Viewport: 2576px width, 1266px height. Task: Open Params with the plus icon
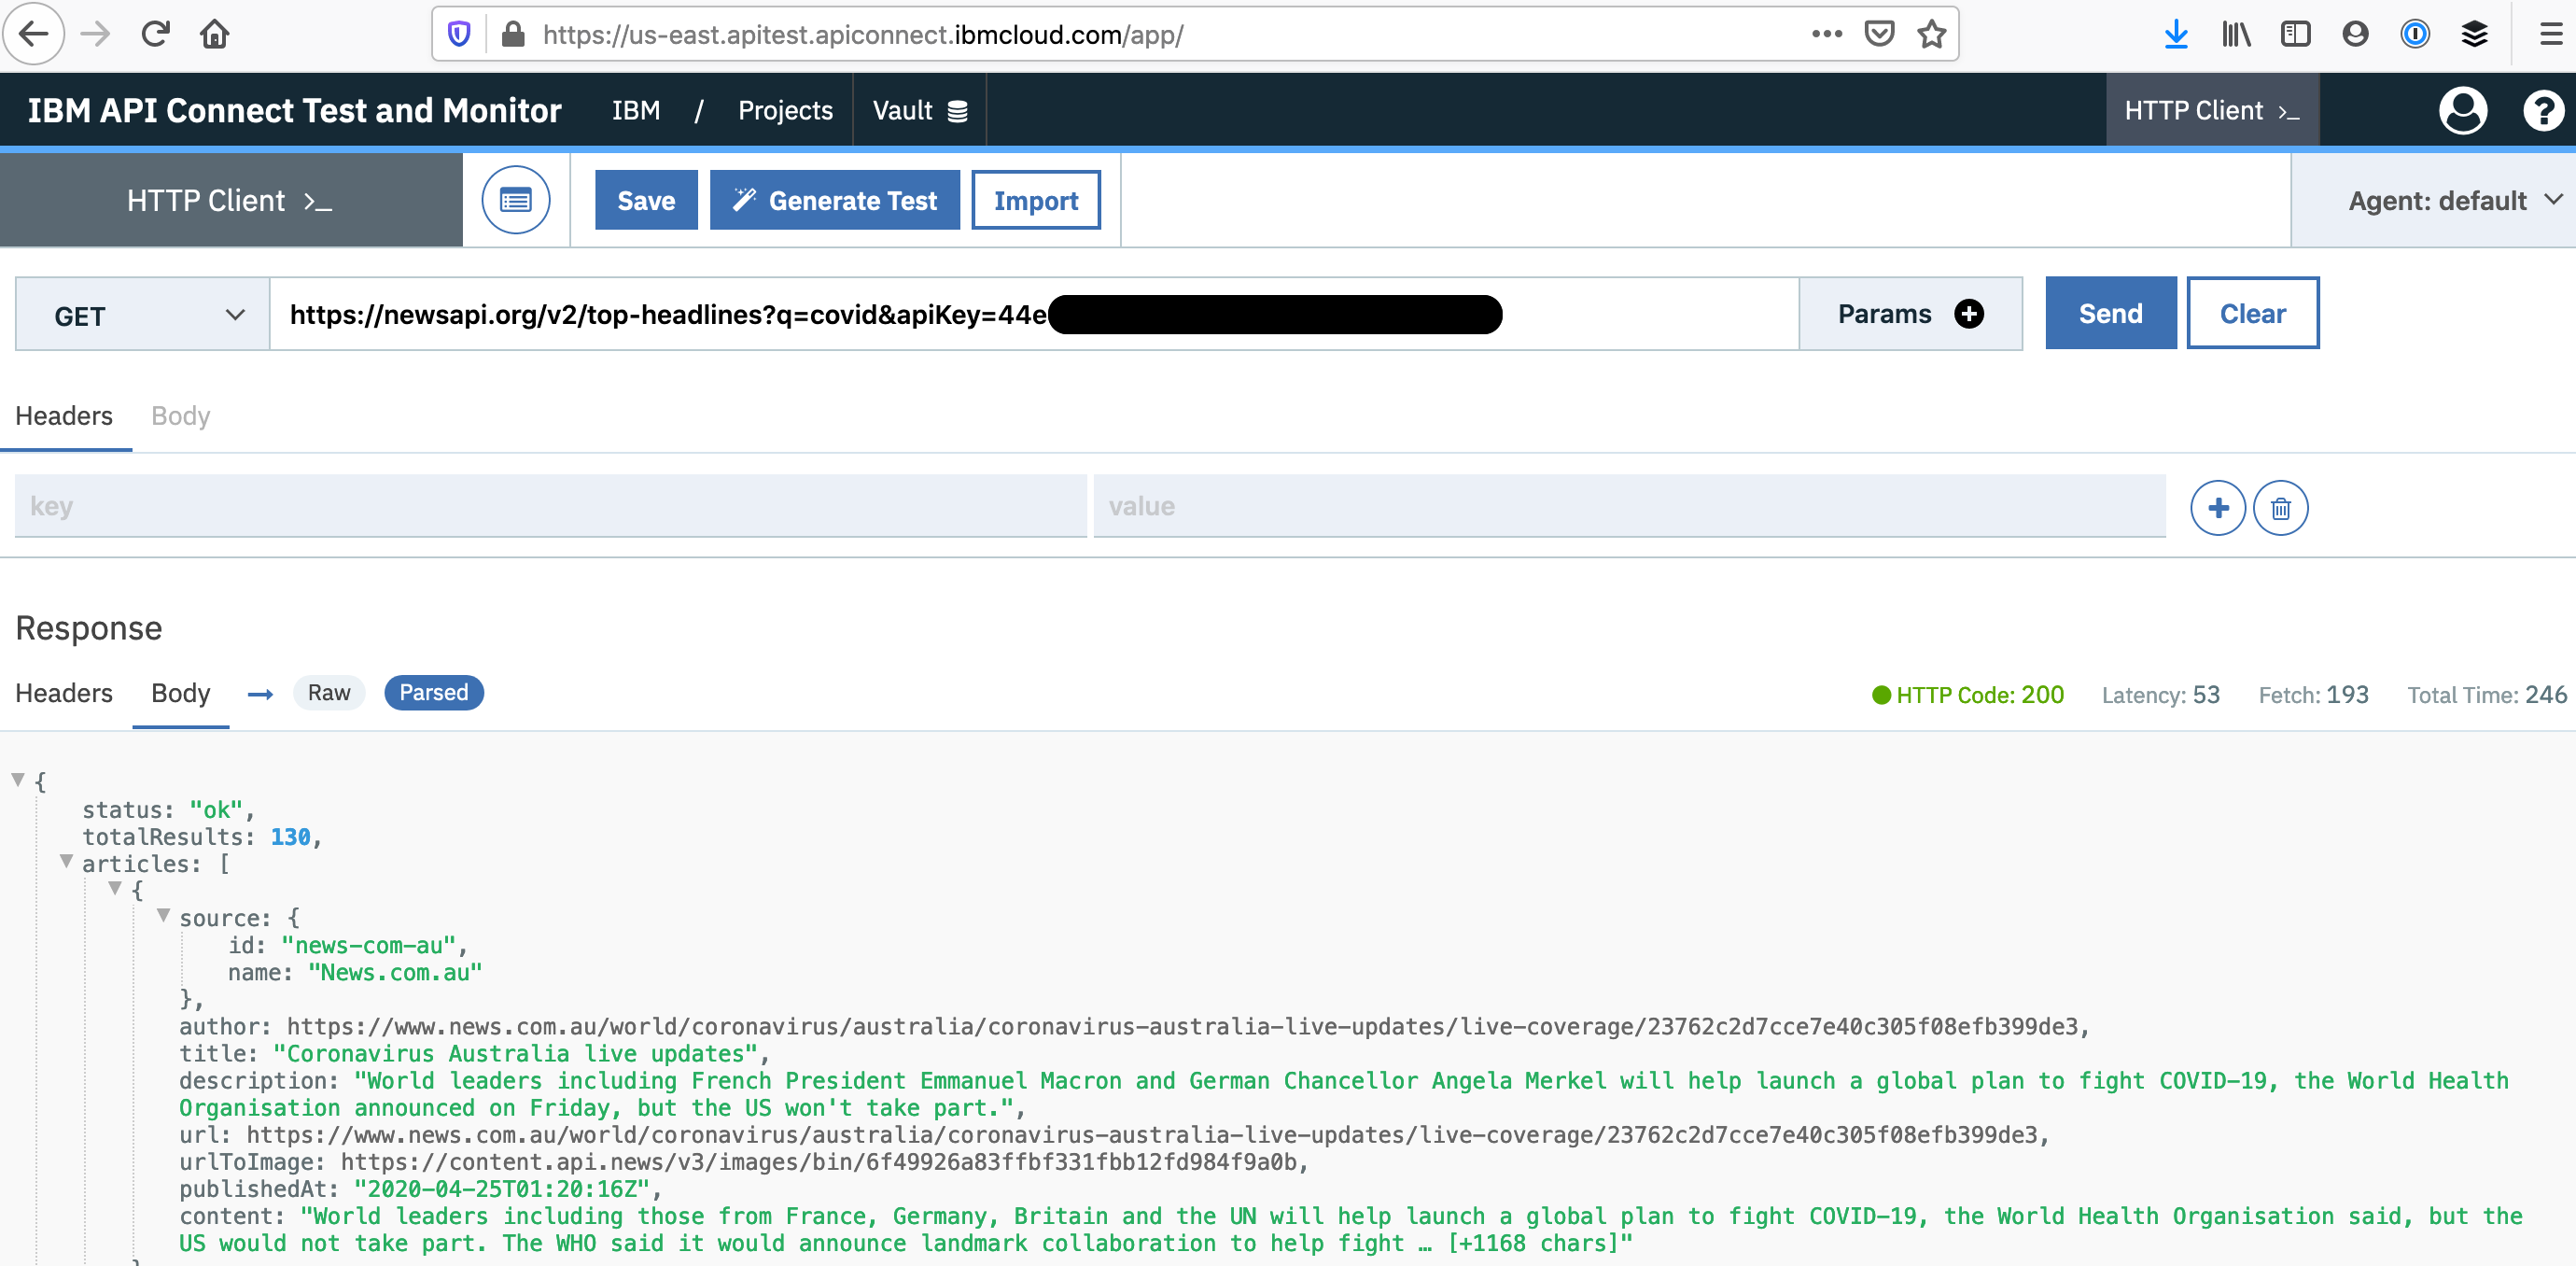click(1969, 313)
